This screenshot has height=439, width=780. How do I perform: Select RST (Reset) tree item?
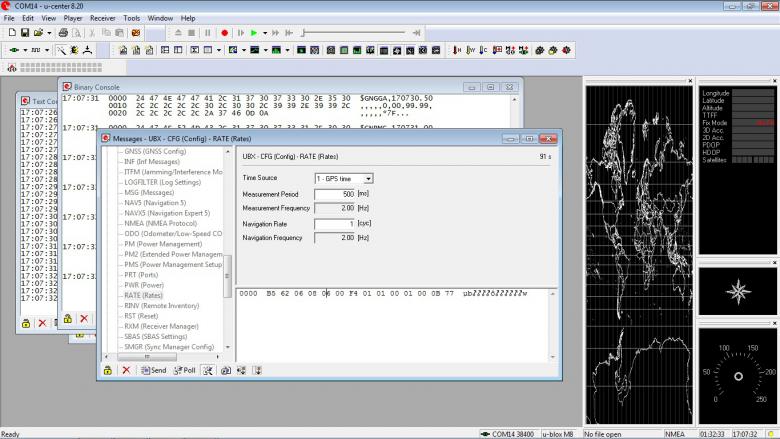141,316
